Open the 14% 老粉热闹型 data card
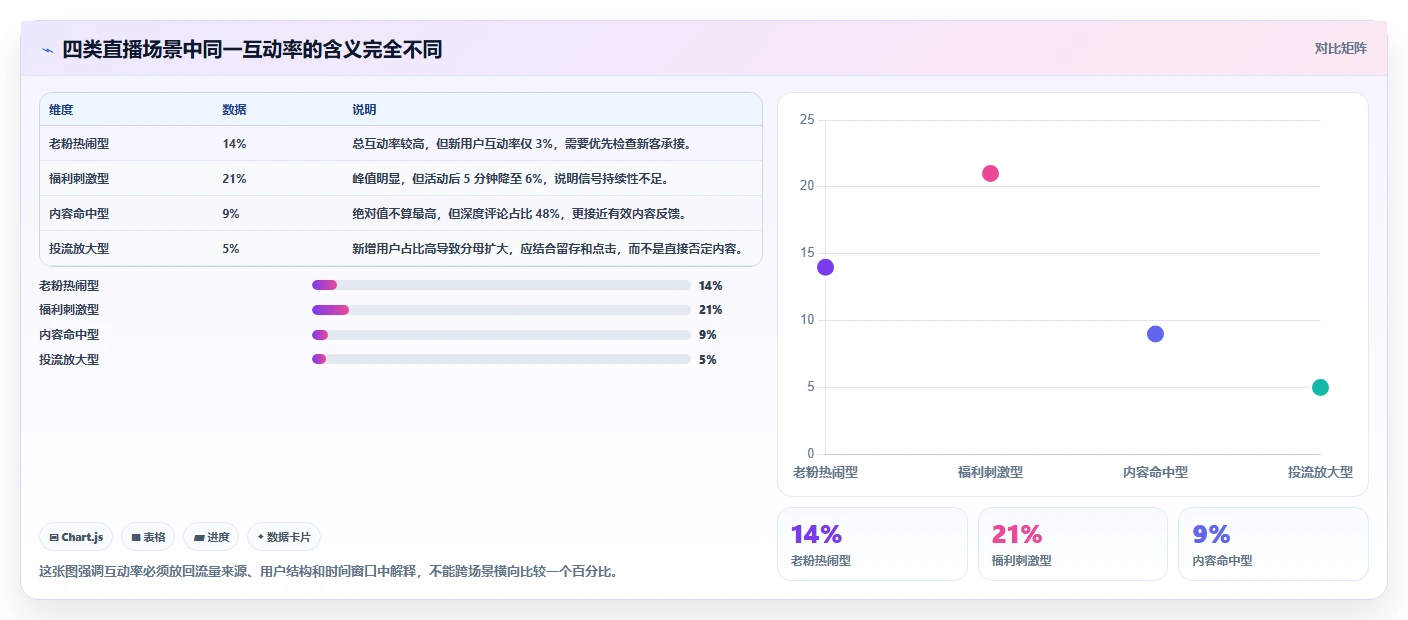 click(872, 544)
